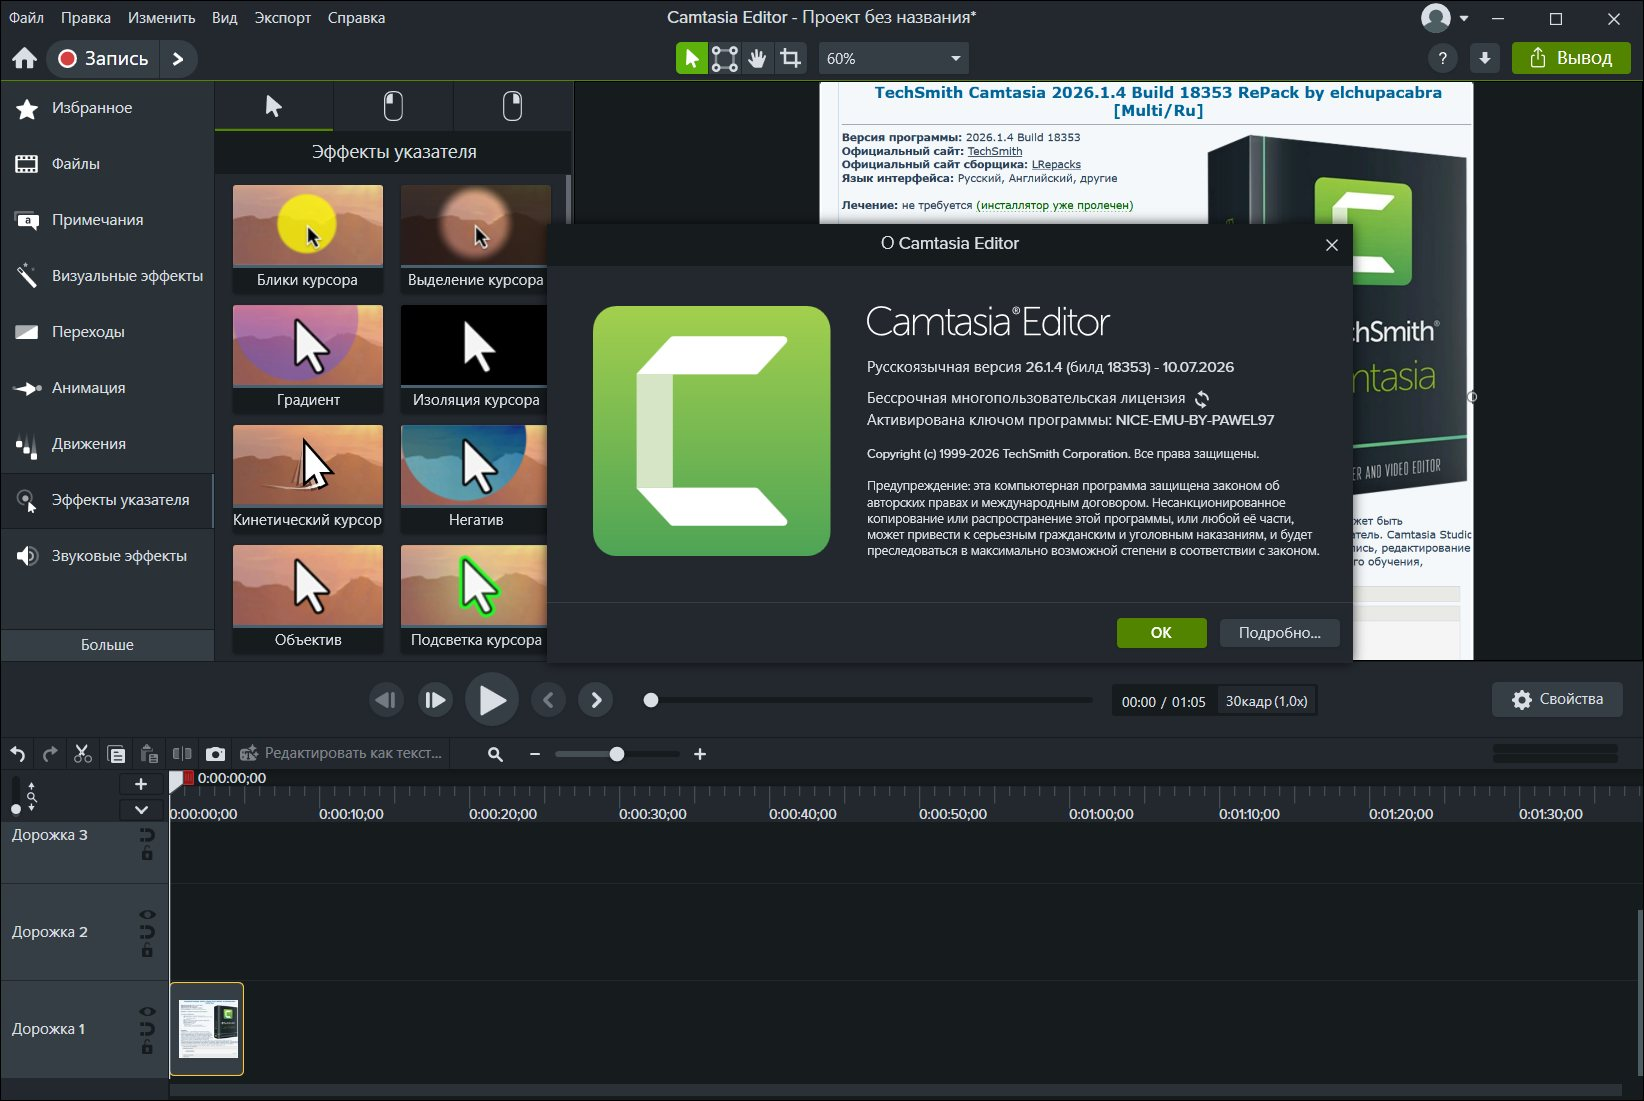Open Избранное in the sidebar
This screenshot has width=1644, height=1101.
point(107,108)
